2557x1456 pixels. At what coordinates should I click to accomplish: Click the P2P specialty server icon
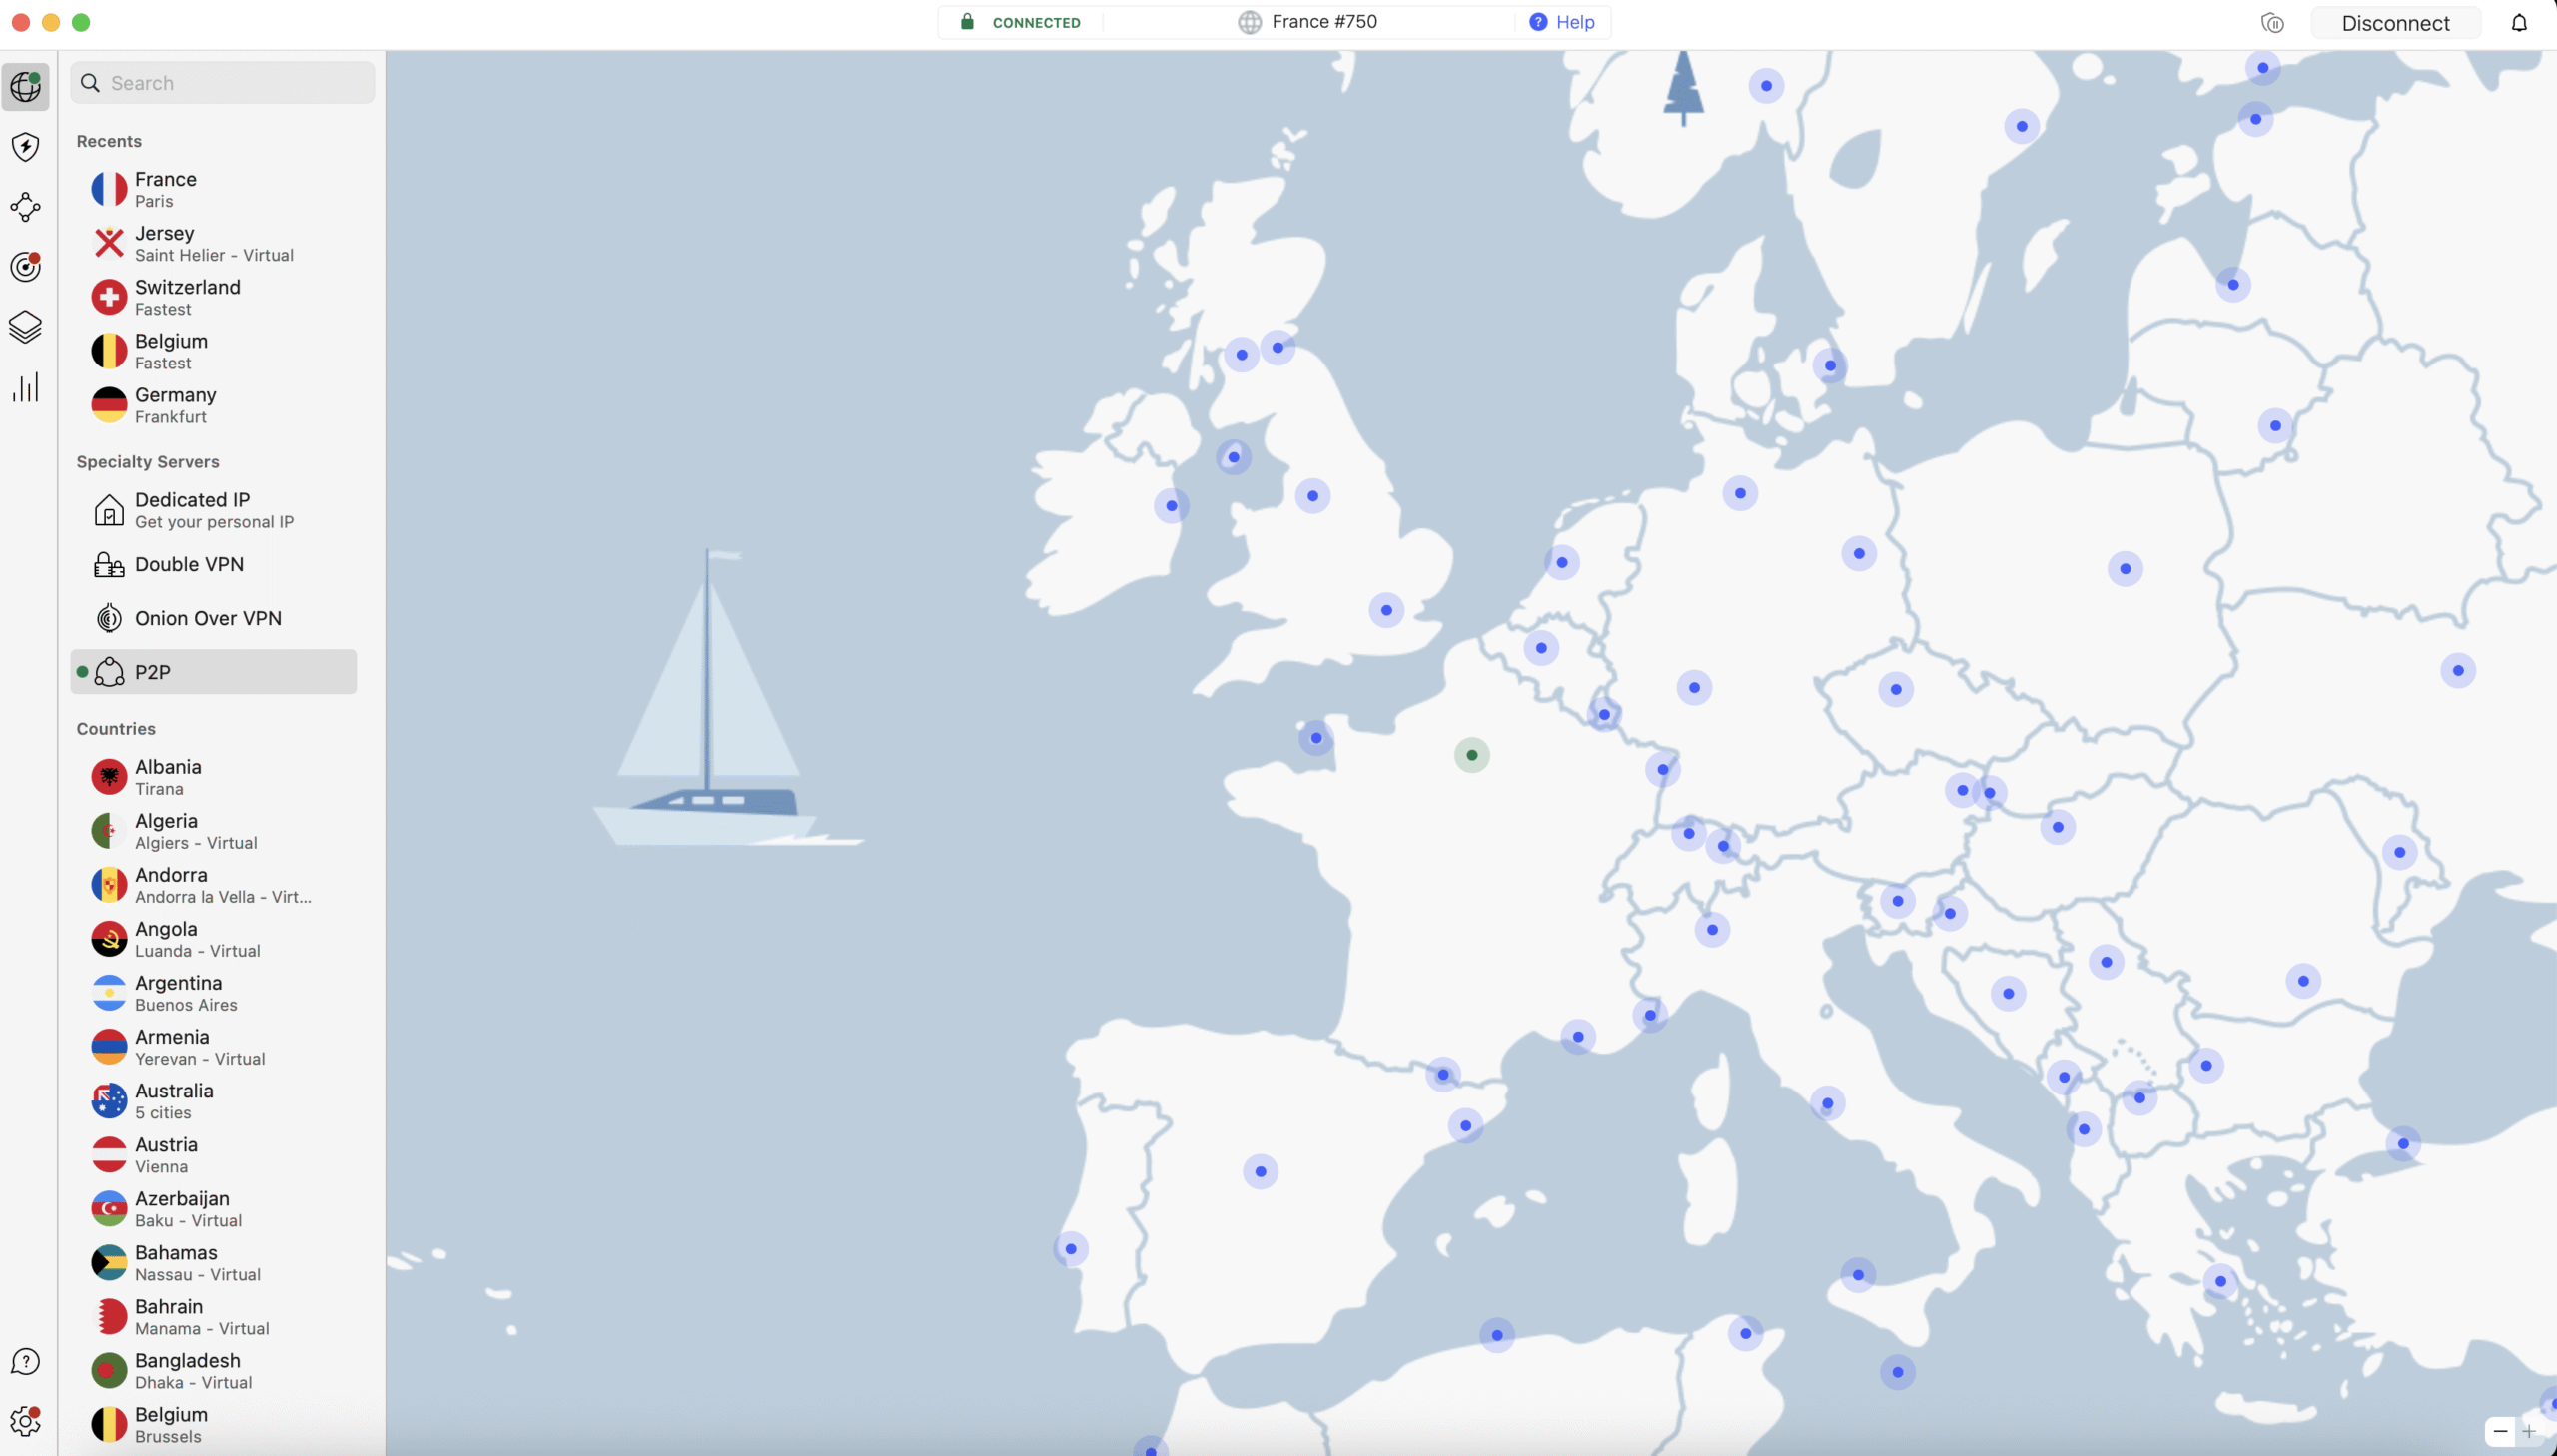(109, 672)
